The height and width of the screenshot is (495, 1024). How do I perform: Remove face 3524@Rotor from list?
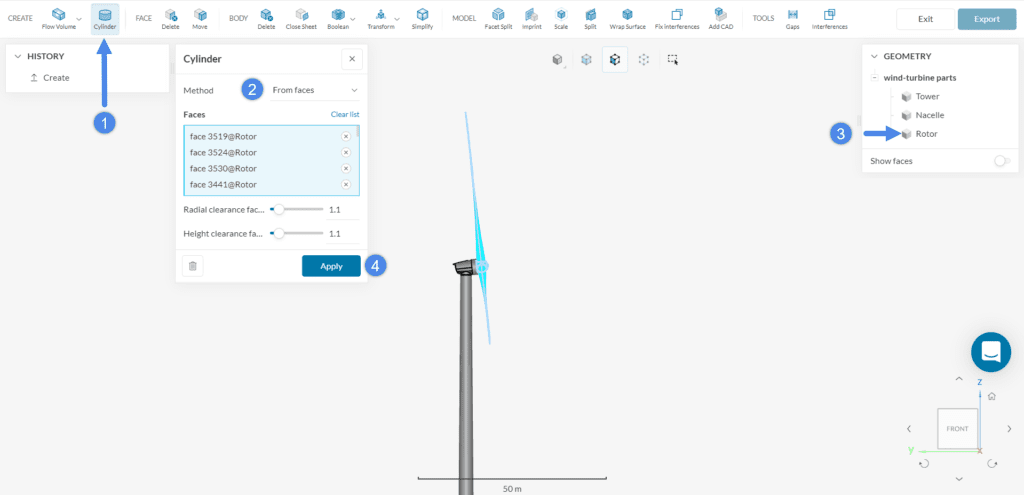tap(346, 152)
